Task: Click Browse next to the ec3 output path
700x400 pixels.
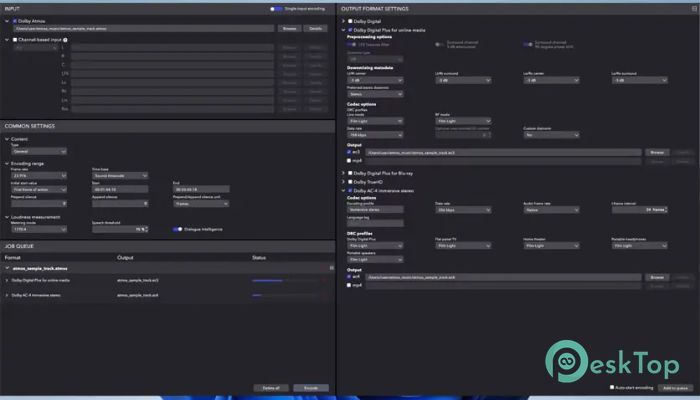Action: coord(657,152)
